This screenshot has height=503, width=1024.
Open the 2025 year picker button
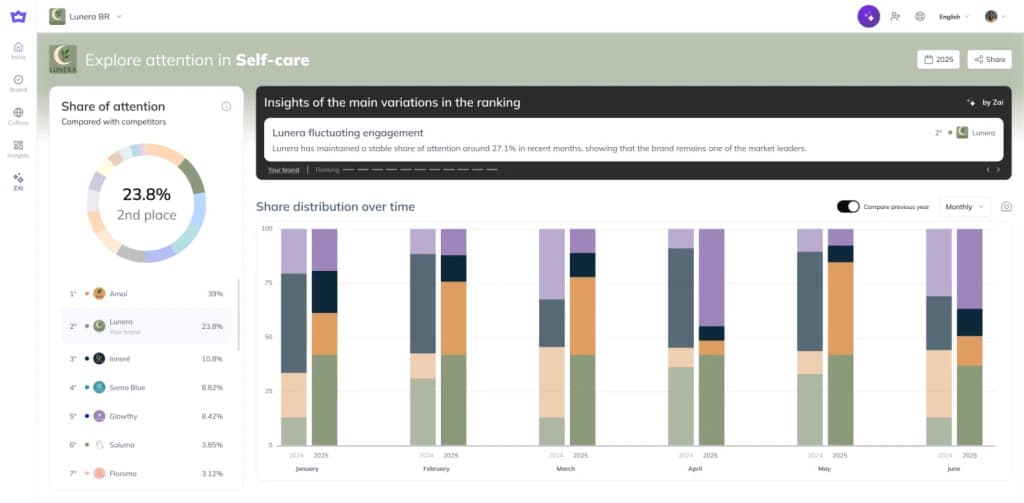coord(937,60)
